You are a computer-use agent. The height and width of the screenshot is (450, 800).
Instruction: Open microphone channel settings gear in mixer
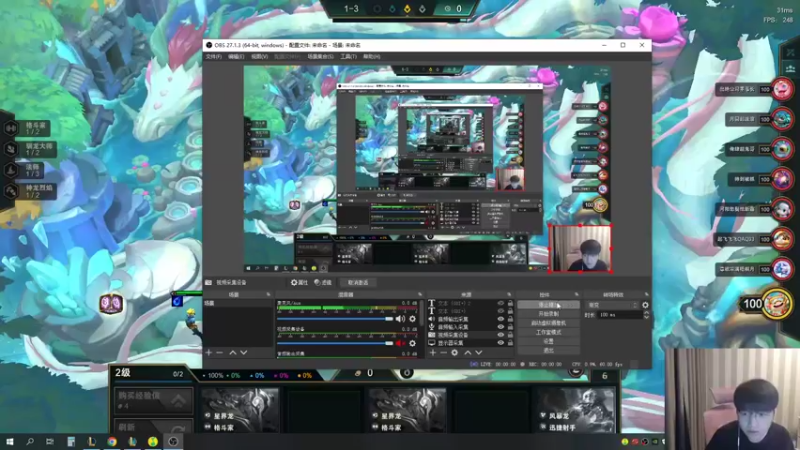(412, 319)
